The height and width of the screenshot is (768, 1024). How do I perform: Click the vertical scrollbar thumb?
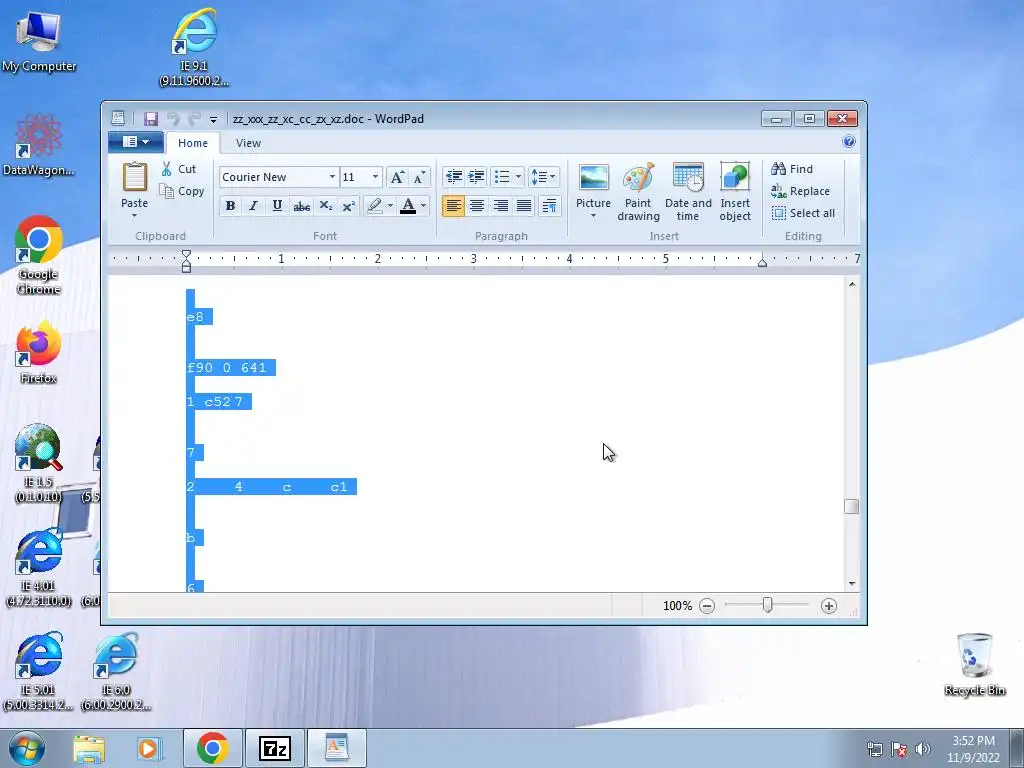pos(852,506)
